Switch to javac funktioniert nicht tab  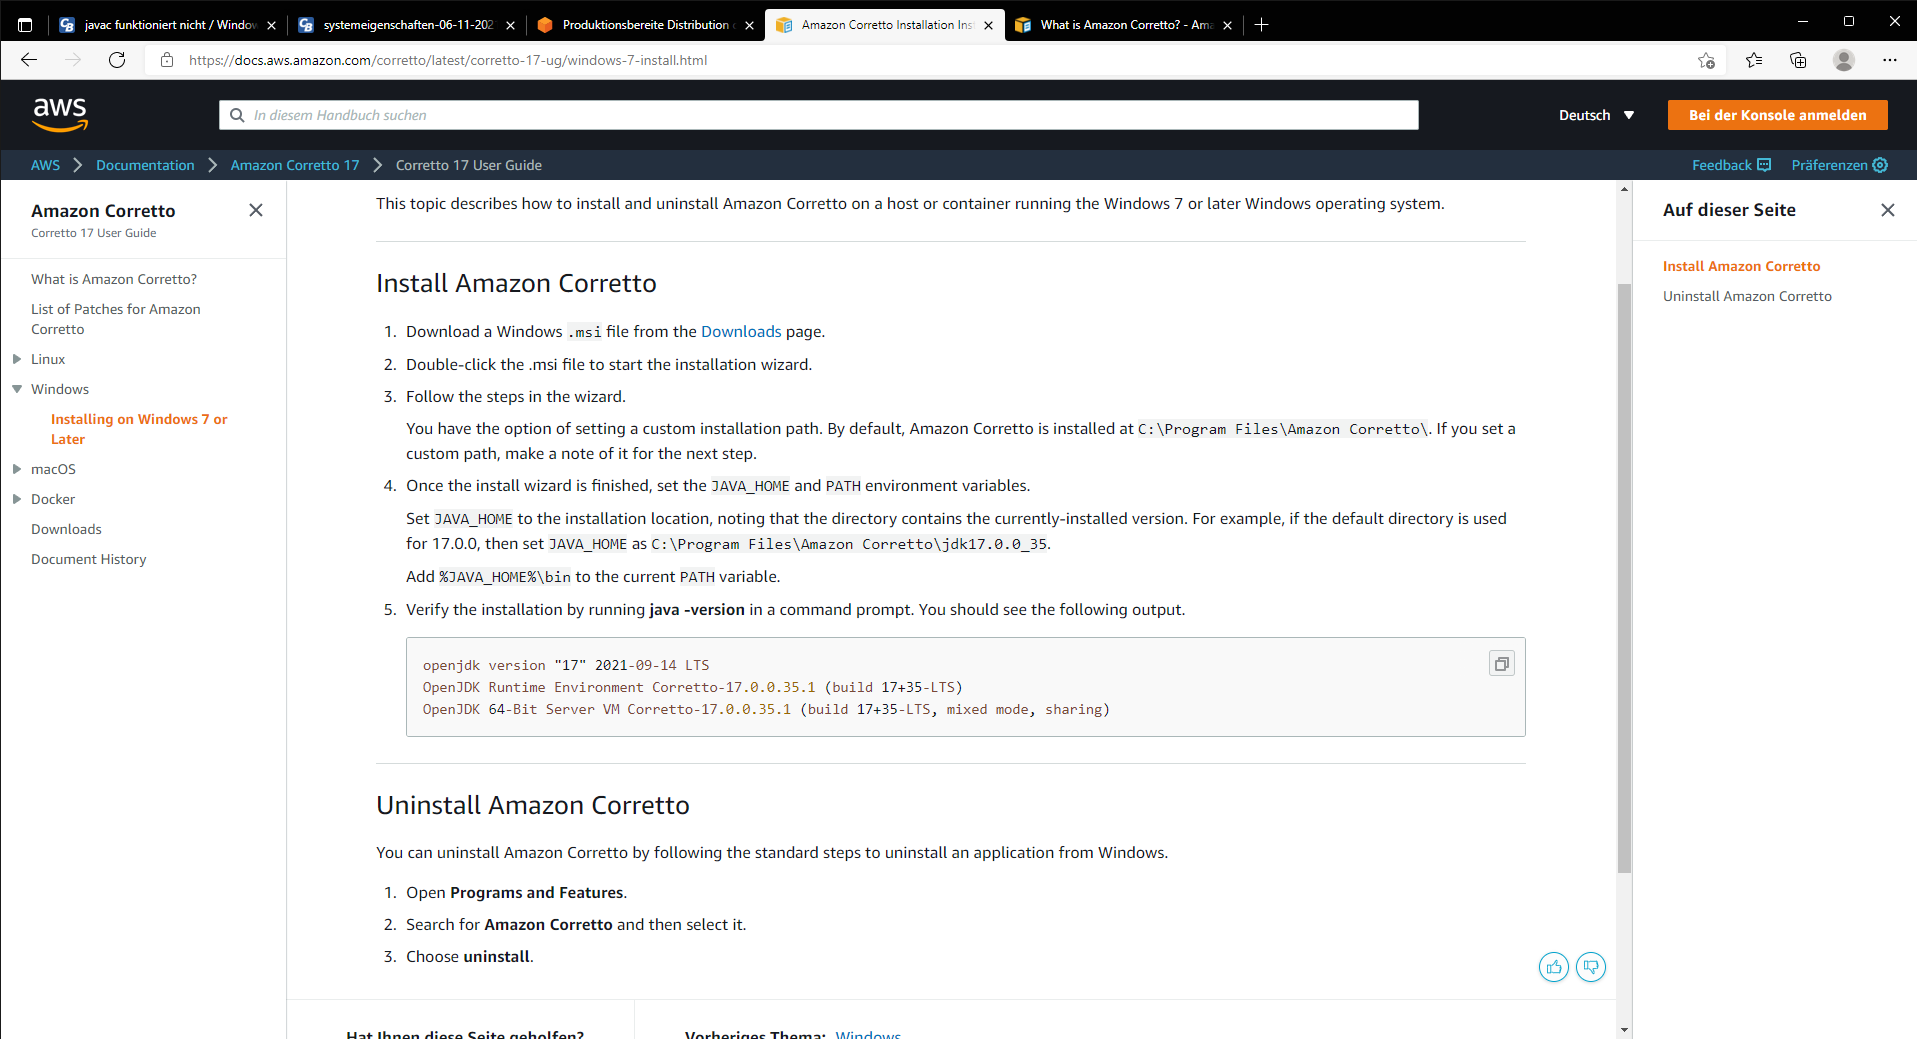pos(166,25)
